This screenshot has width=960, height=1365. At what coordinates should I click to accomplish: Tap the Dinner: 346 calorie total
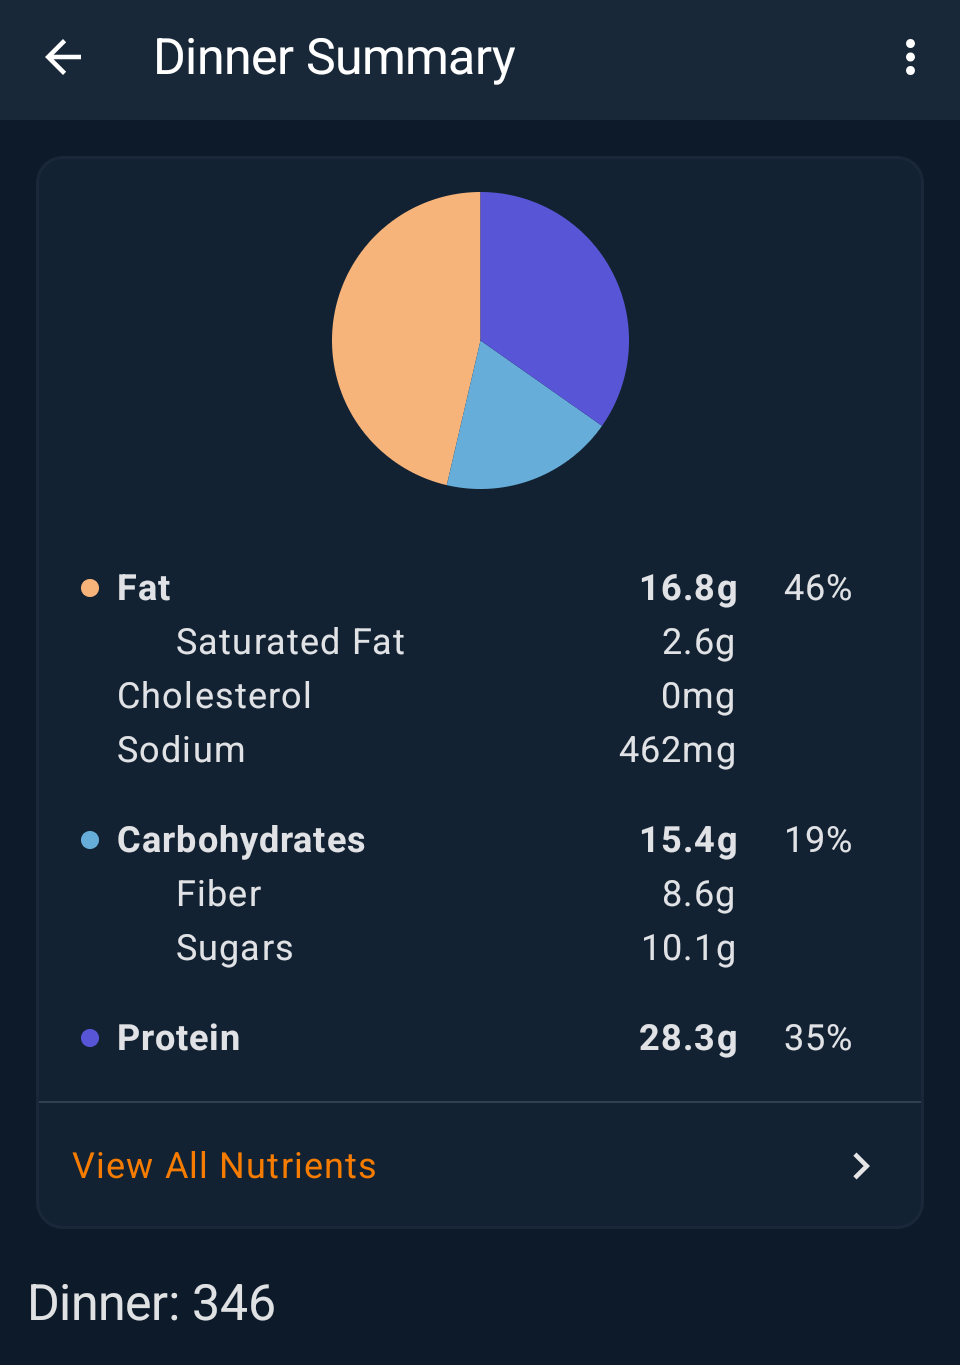point(152,1303)
